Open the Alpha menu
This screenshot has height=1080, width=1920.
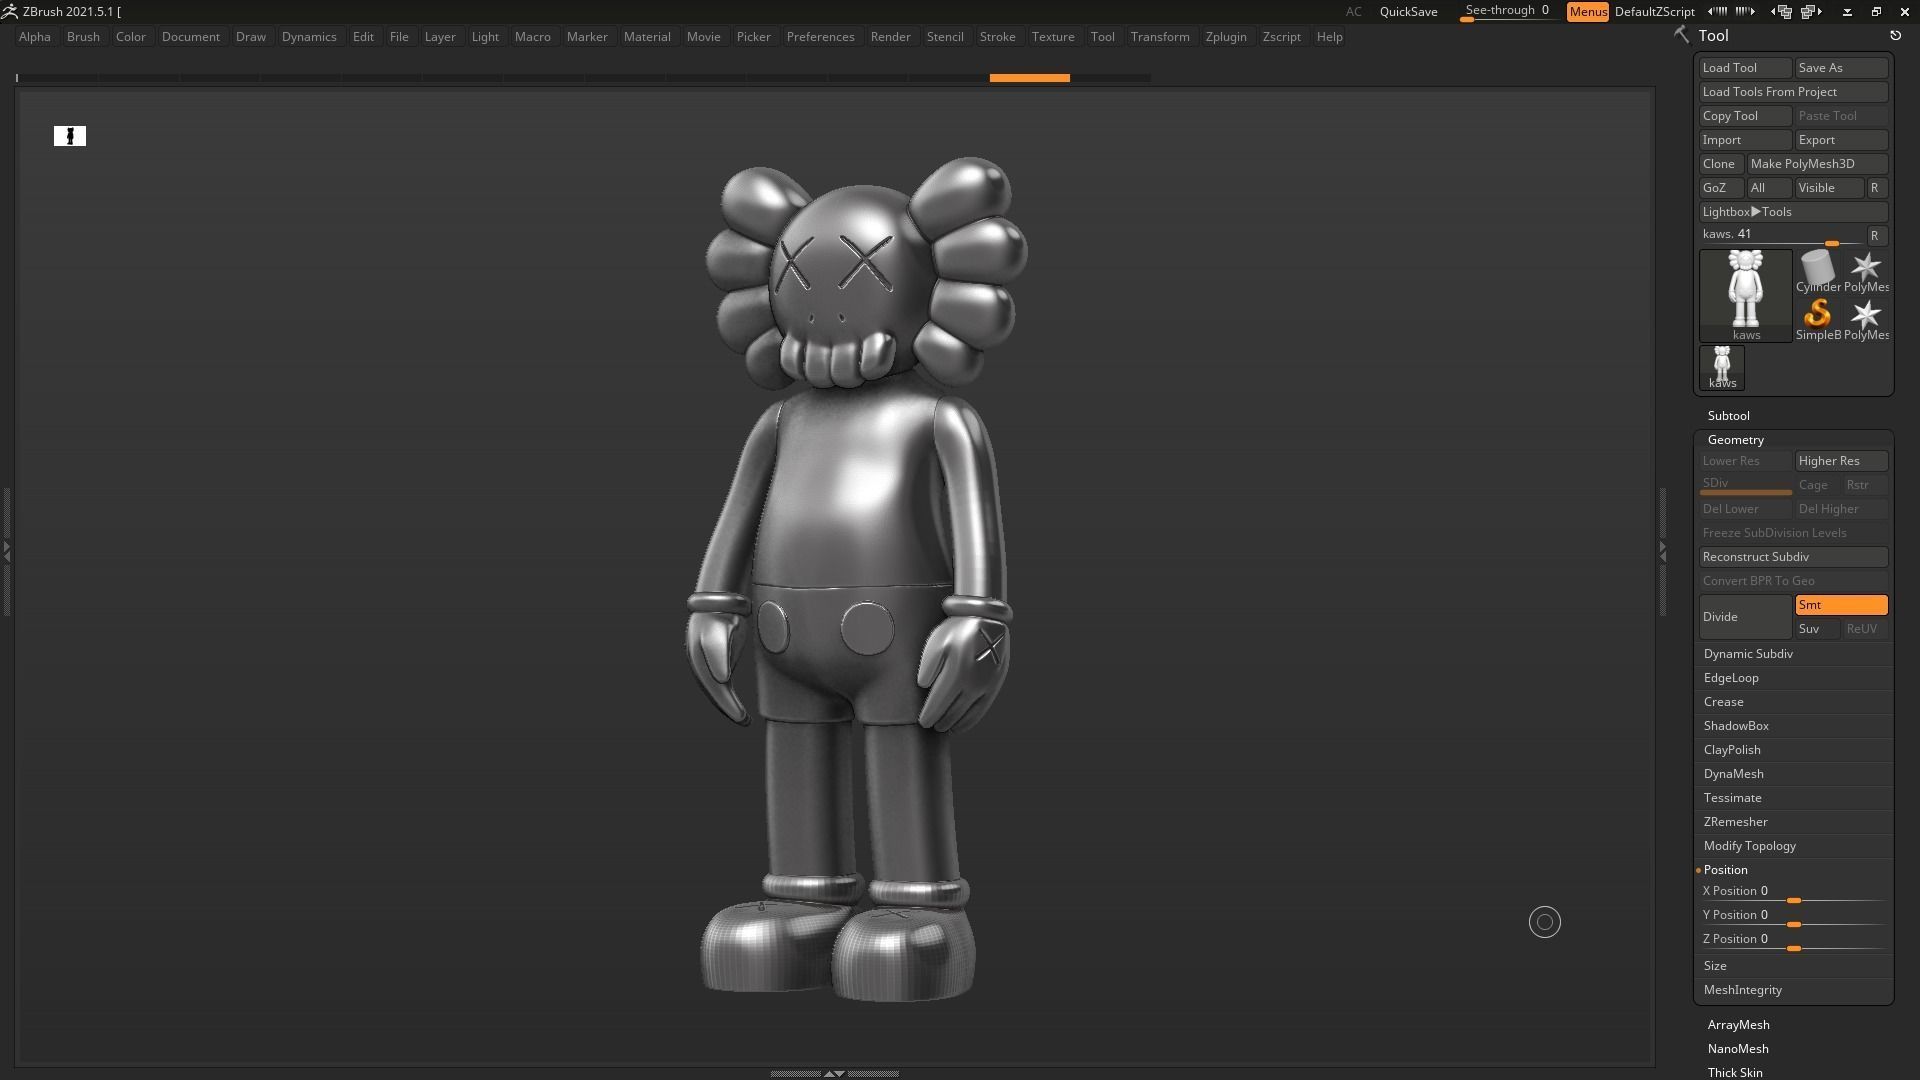(x=35, y=37)
